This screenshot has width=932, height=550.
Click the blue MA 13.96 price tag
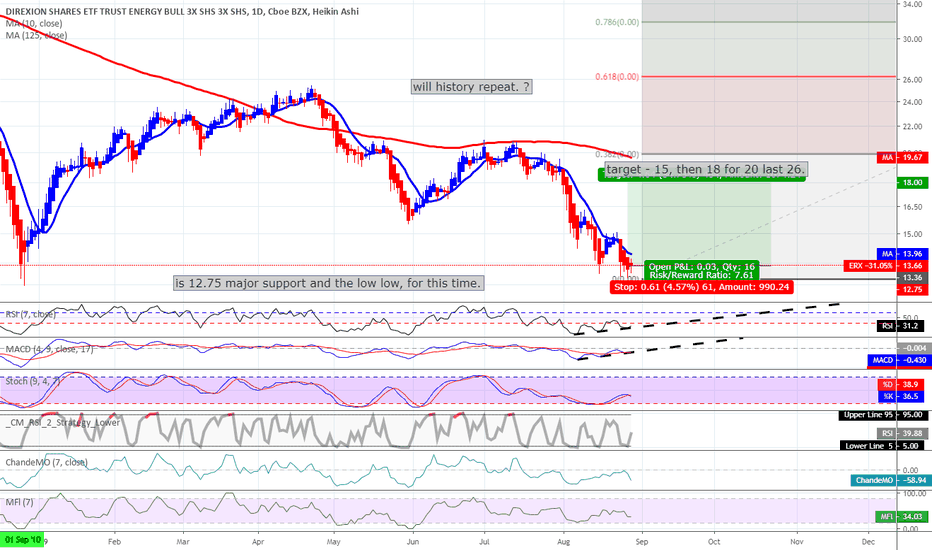click(x=902, y=254)
